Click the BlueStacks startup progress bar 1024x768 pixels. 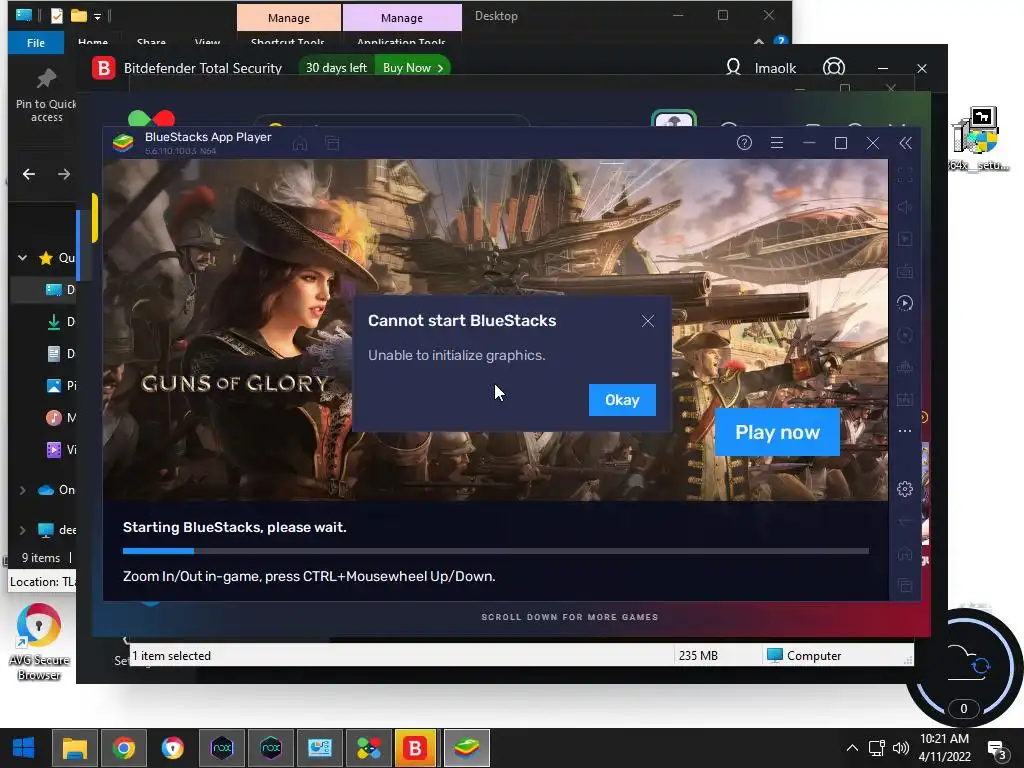(496, 551)
